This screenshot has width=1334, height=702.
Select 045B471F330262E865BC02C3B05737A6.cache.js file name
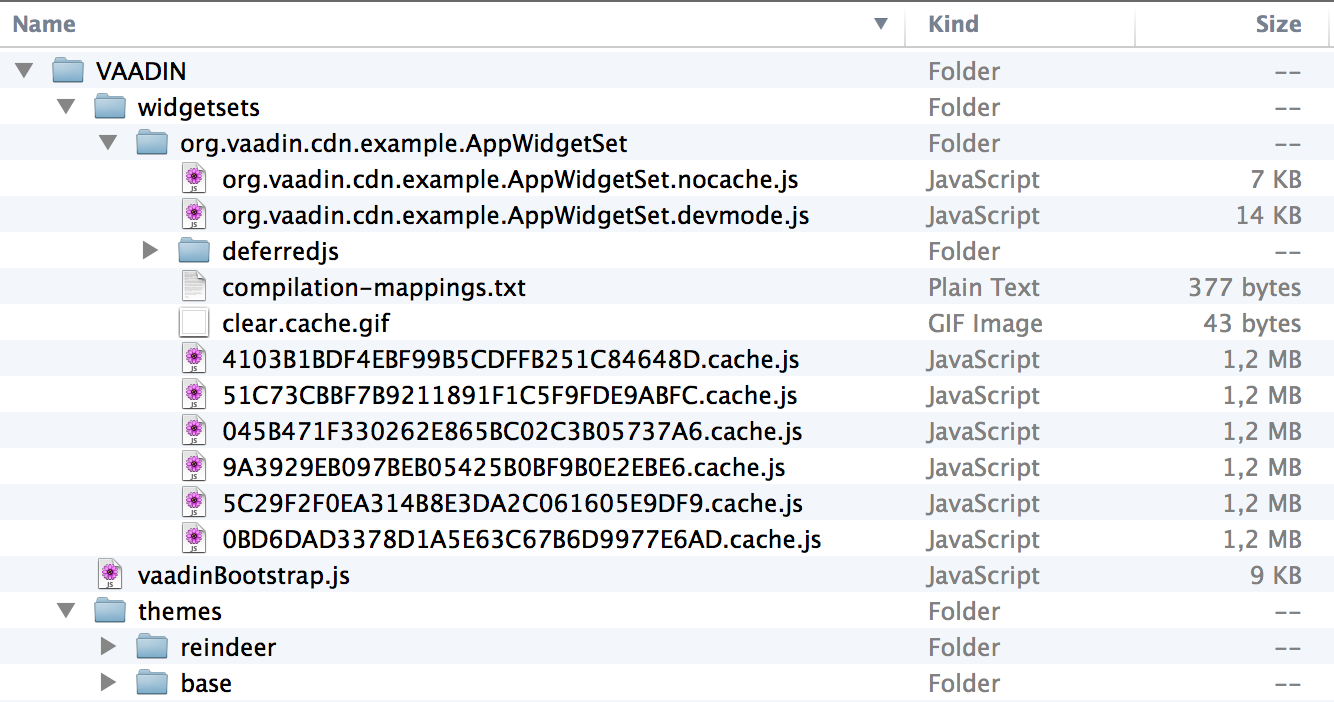coord(512,431)
